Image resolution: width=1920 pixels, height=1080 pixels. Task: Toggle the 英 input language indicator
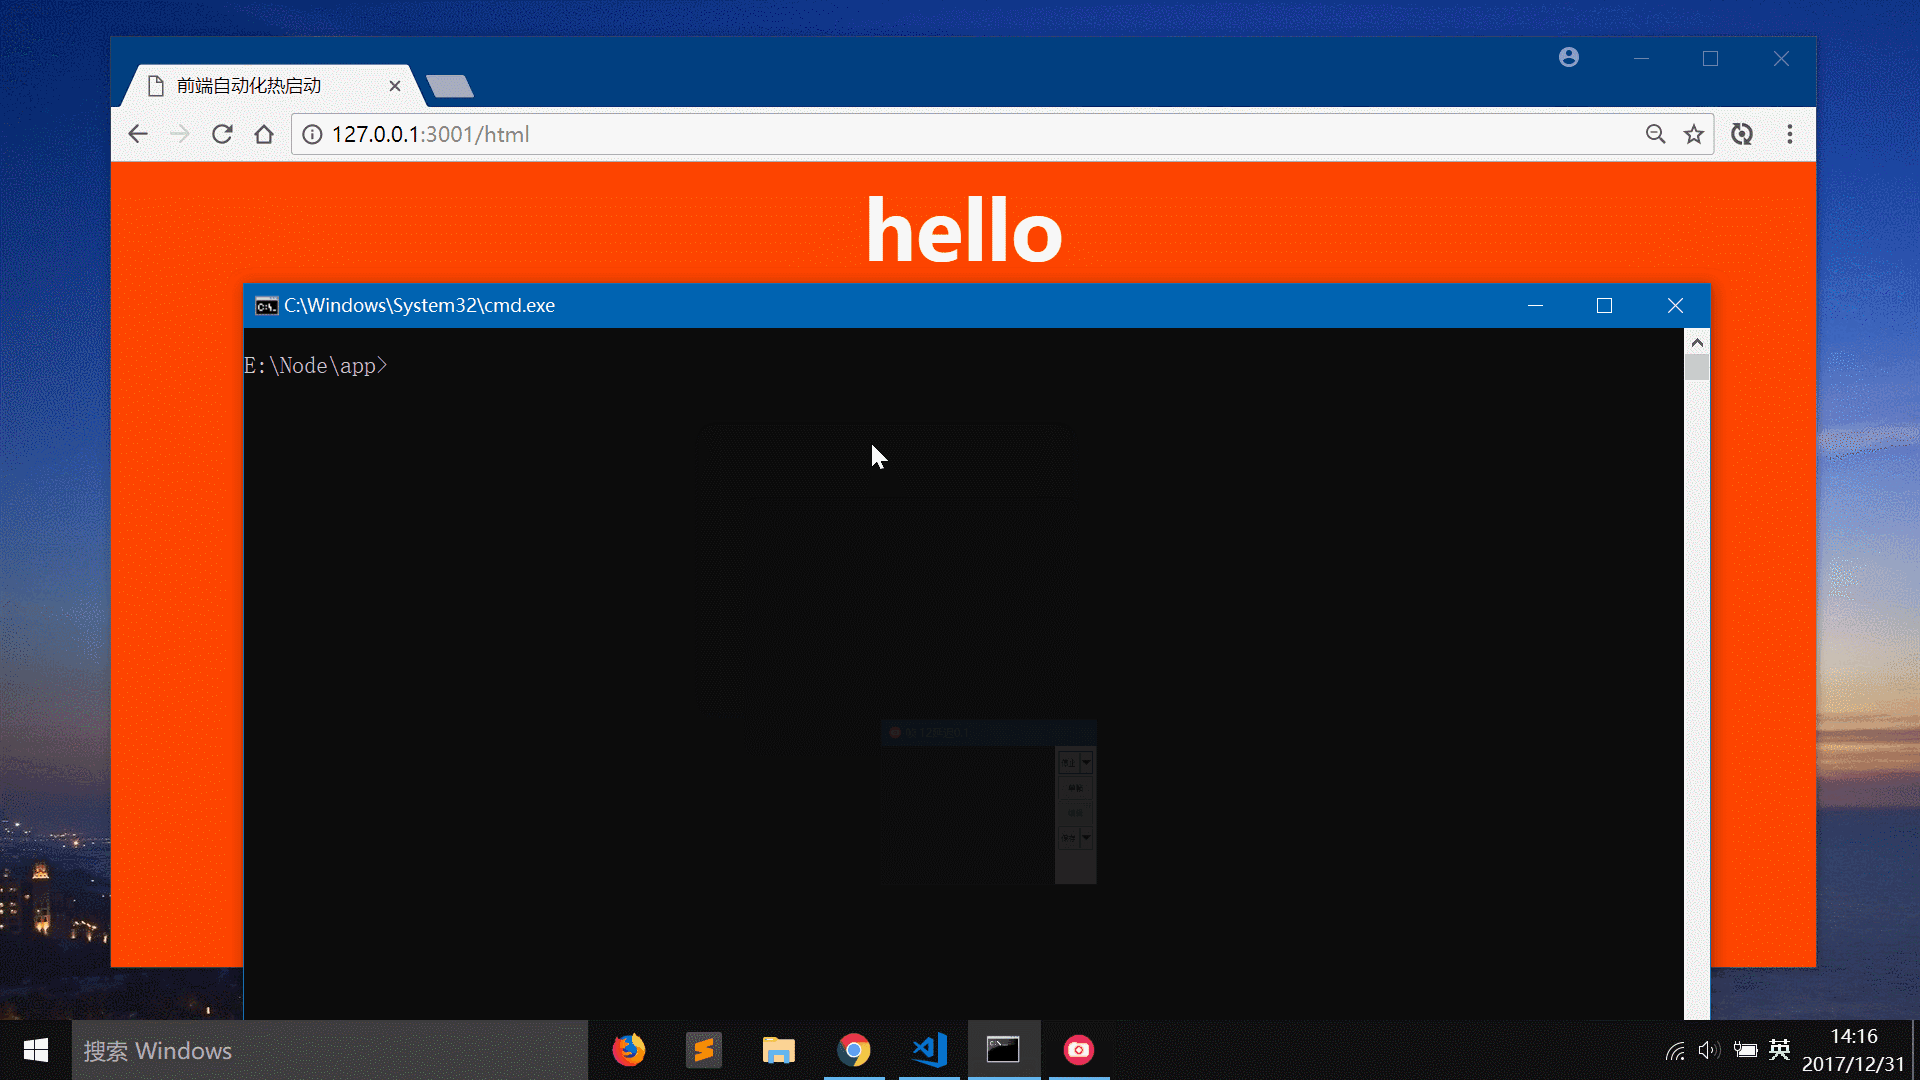[1779, 1050]
